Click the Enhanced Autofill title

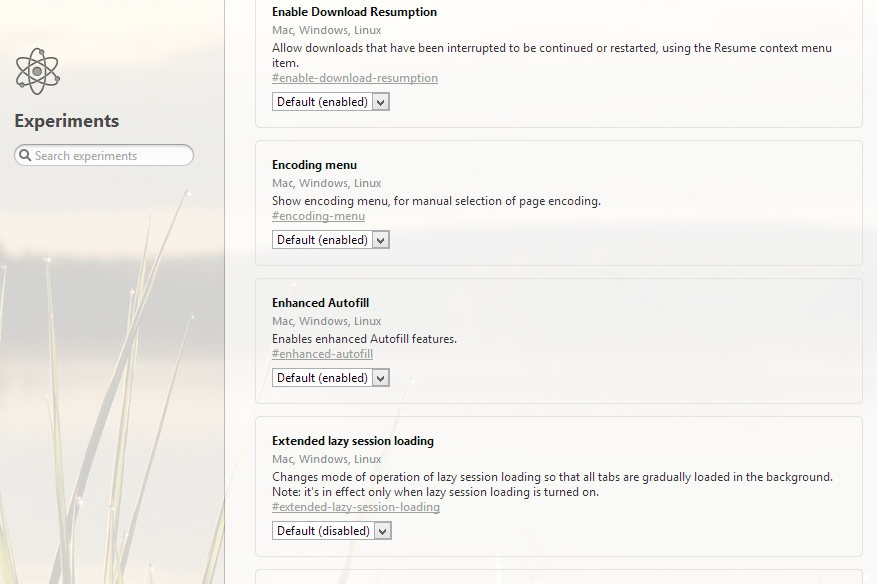click(320, 303)
